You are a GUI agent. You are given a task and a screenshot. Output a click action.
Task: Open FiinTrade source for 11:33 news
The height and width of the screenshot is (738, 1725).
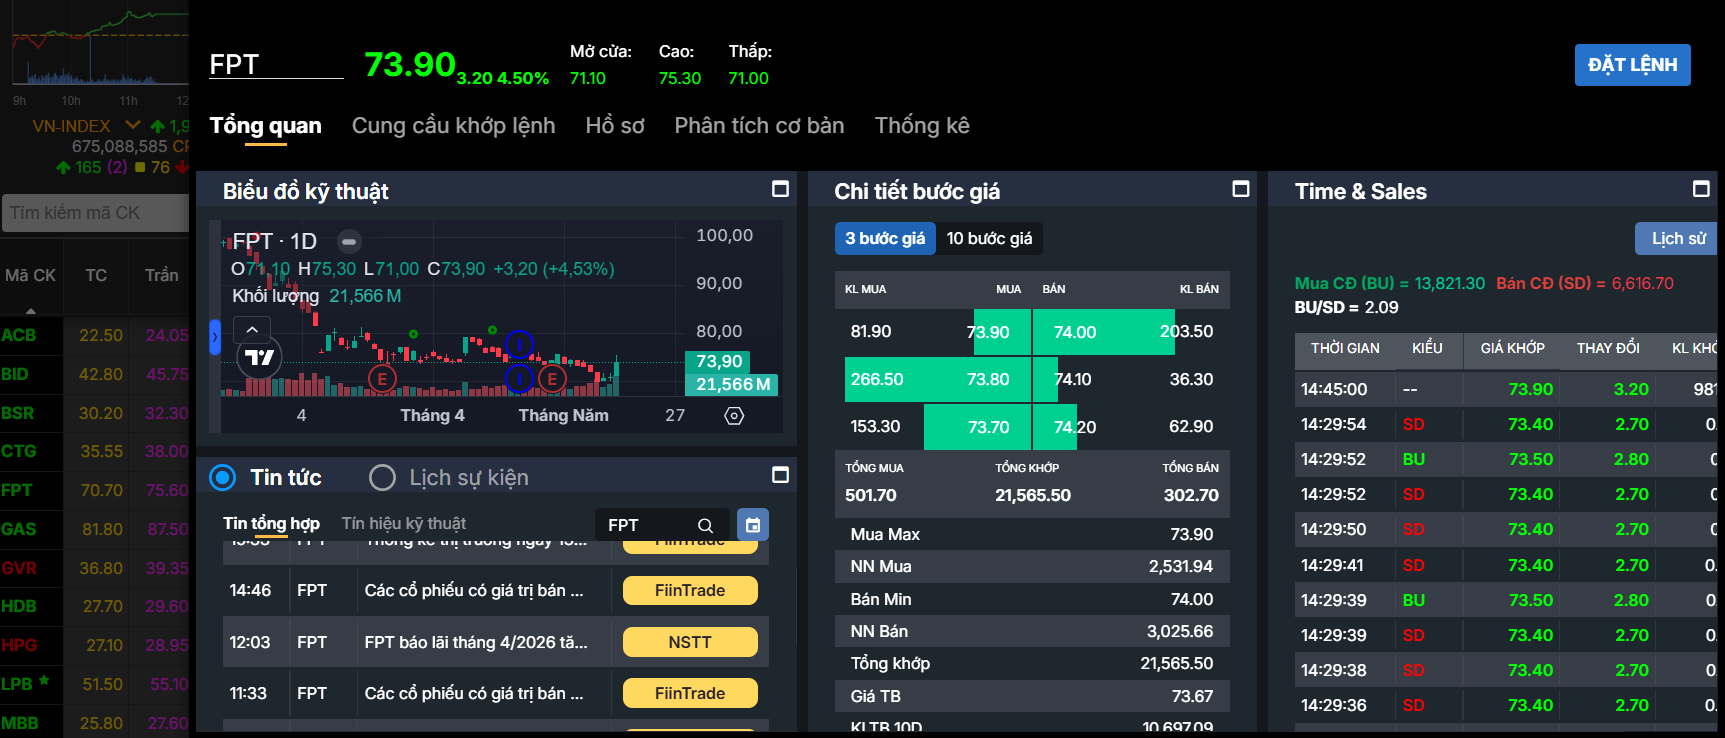690,693
